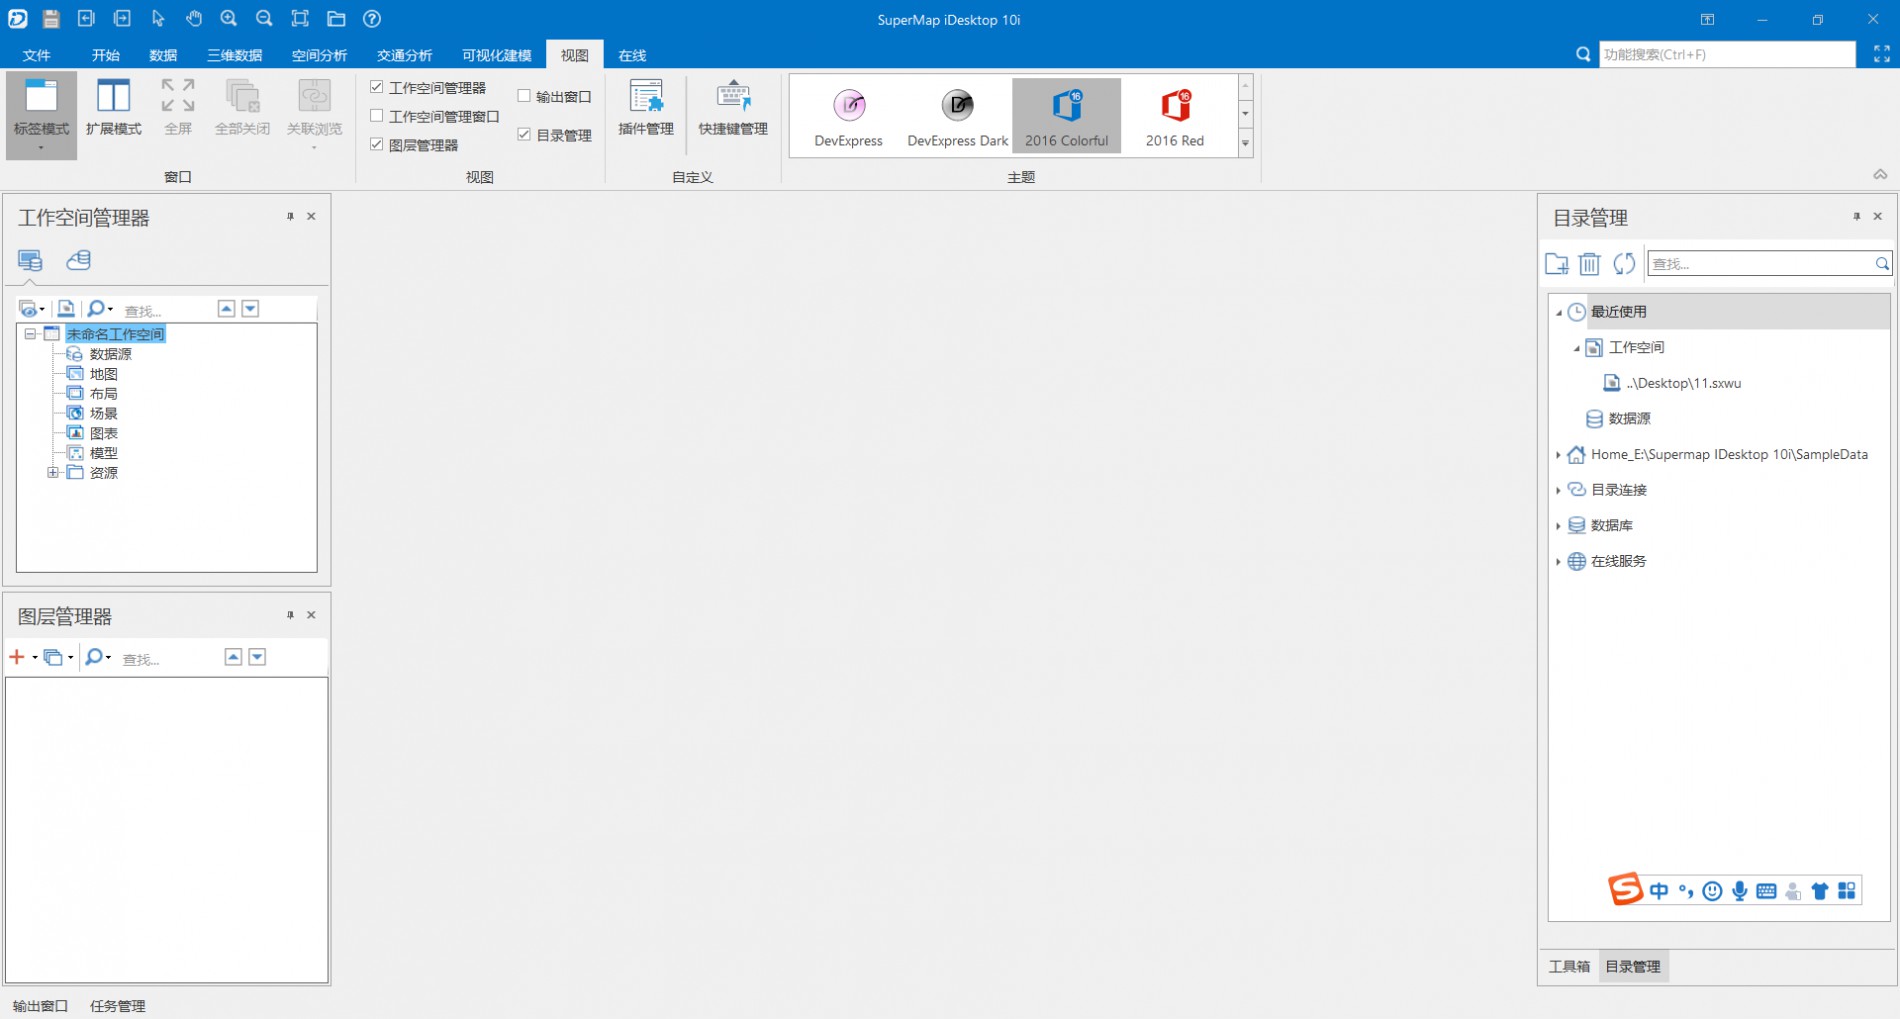Open 插件管理 plugin manager
The image size is (1900, 1019).
pos(646,107)
